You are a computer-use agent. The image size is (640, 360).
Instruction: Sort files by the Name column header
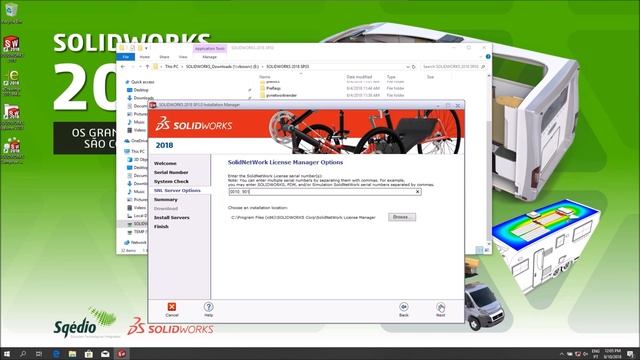tap(265, 77)
